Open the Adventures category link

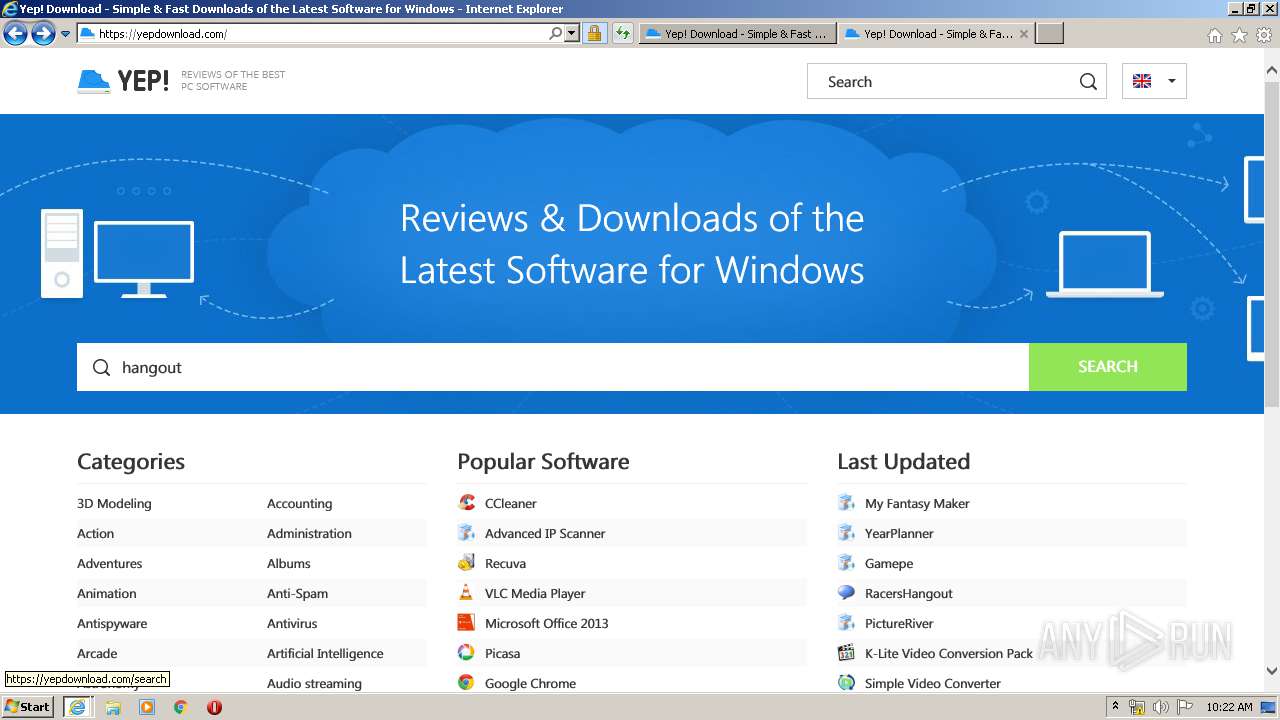(x=109, y=563)
